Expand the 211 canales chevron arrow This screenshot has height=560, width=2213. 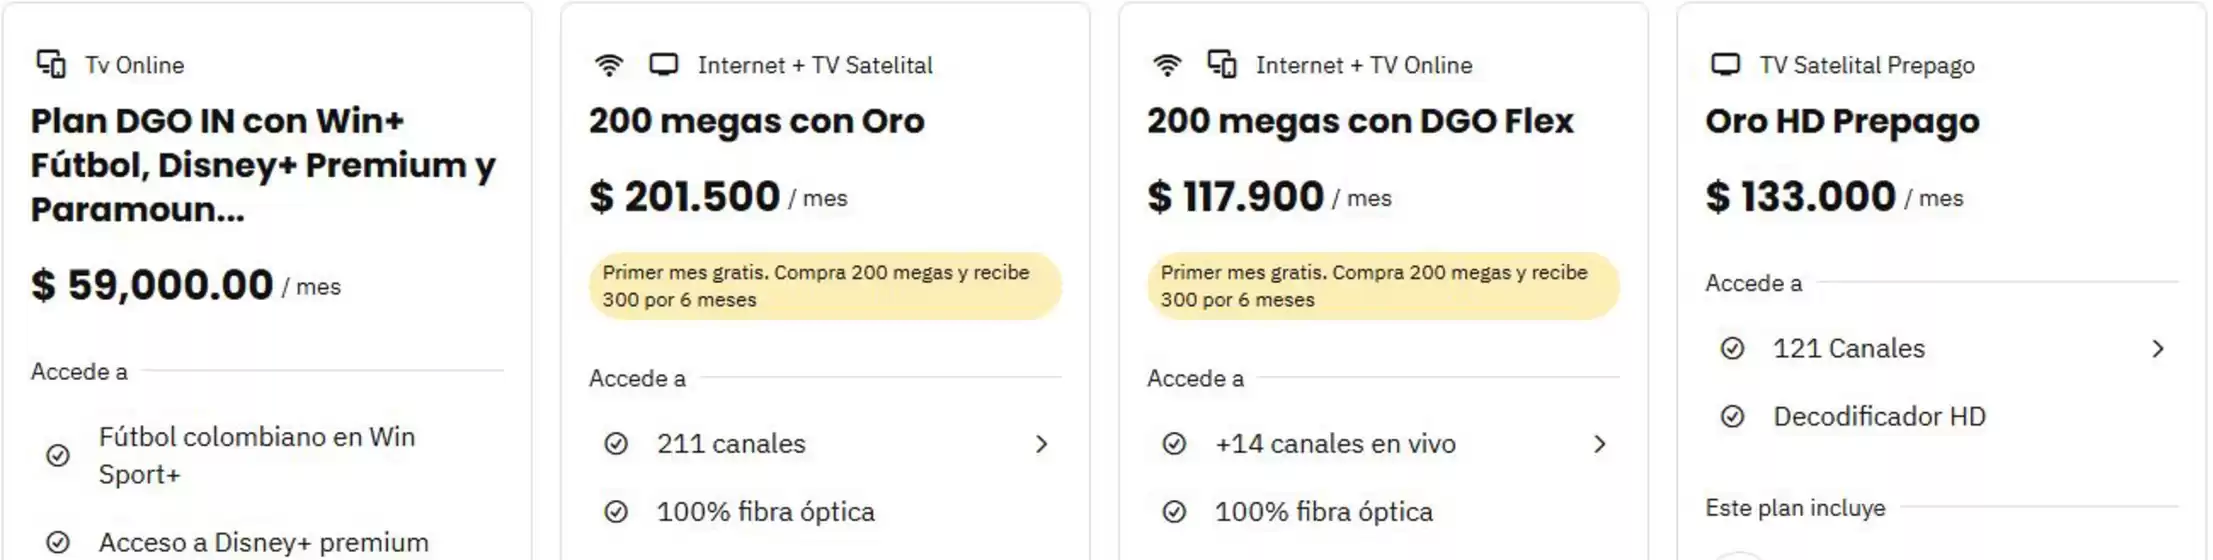pyautogui.click(x=1041, y=444)
